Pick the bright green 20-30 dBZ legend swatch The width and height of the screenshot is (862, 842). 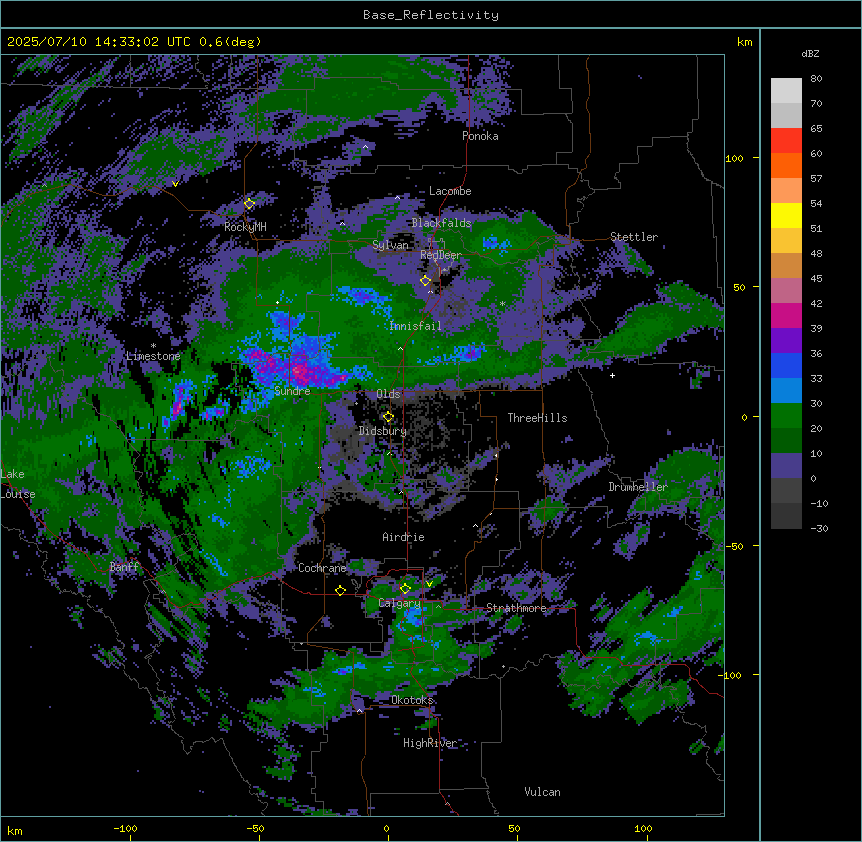pos(786,416)
